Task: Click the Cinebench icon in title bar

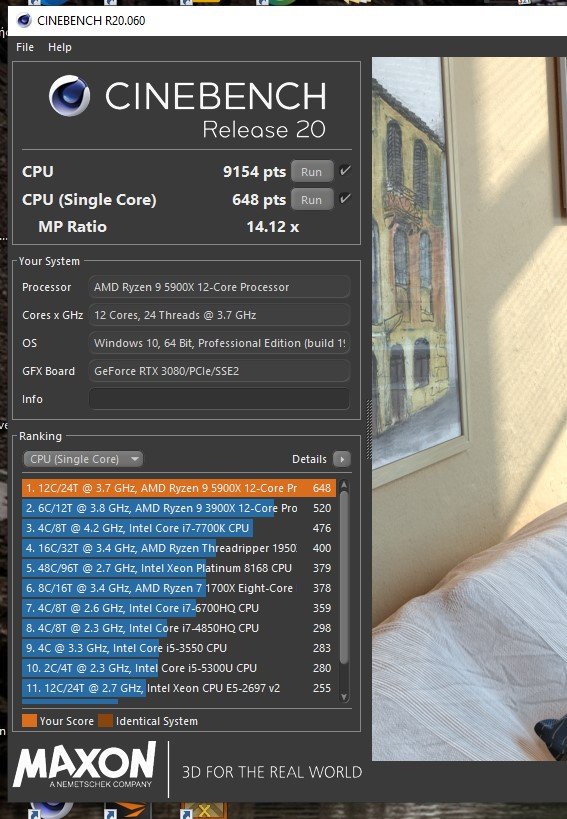Action: tap(24, 21)
